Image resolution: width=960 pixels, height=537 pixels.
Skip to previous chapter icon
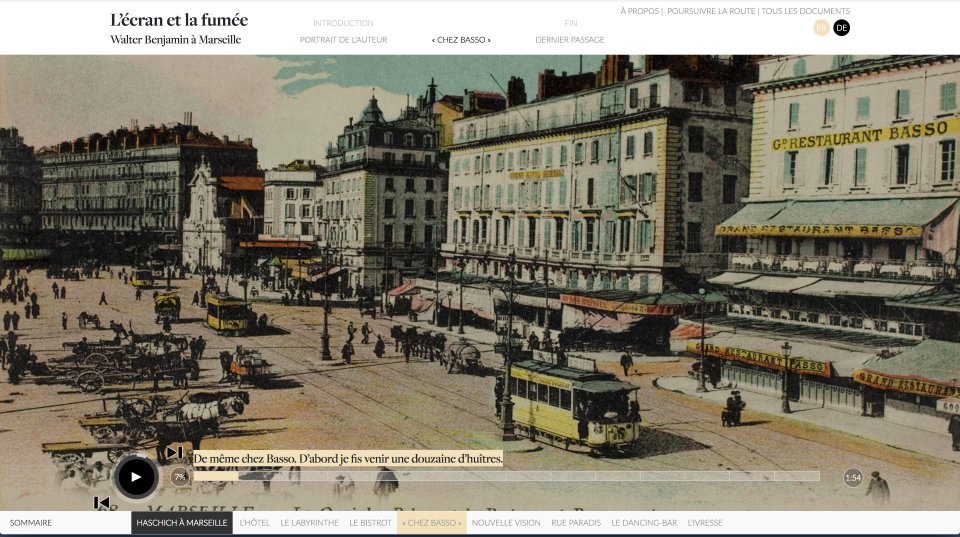102,503
